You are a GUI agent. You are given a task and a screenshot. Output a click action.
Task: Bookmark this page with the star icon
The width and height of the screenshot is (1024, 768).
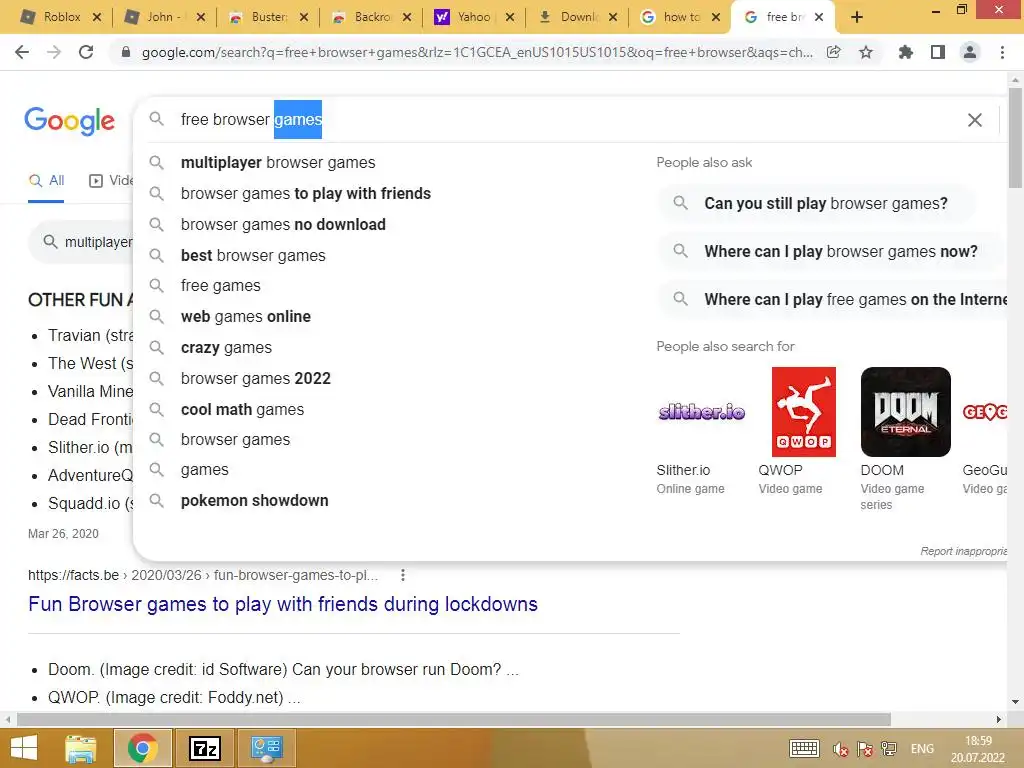pyautogui.click(x=866, y=52)
